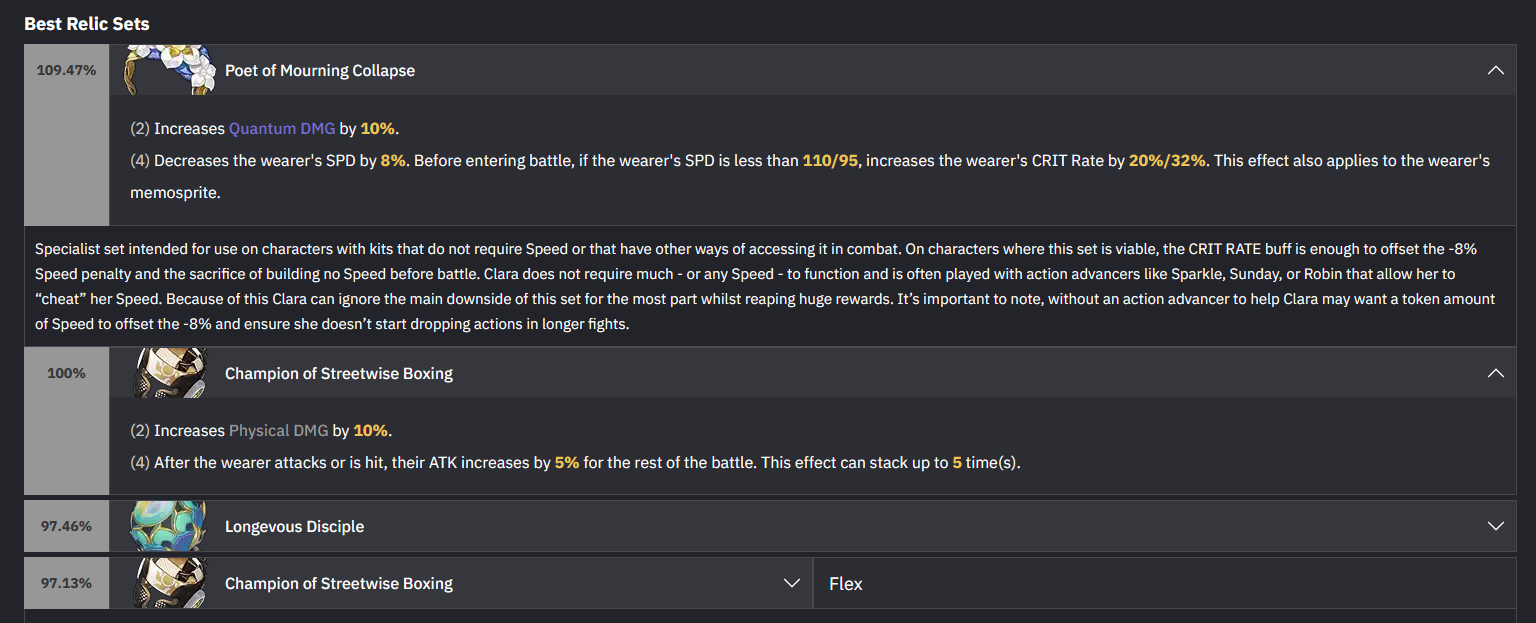
Task: Click the 109.47% score badge
Action: click(x=66, y=70)
